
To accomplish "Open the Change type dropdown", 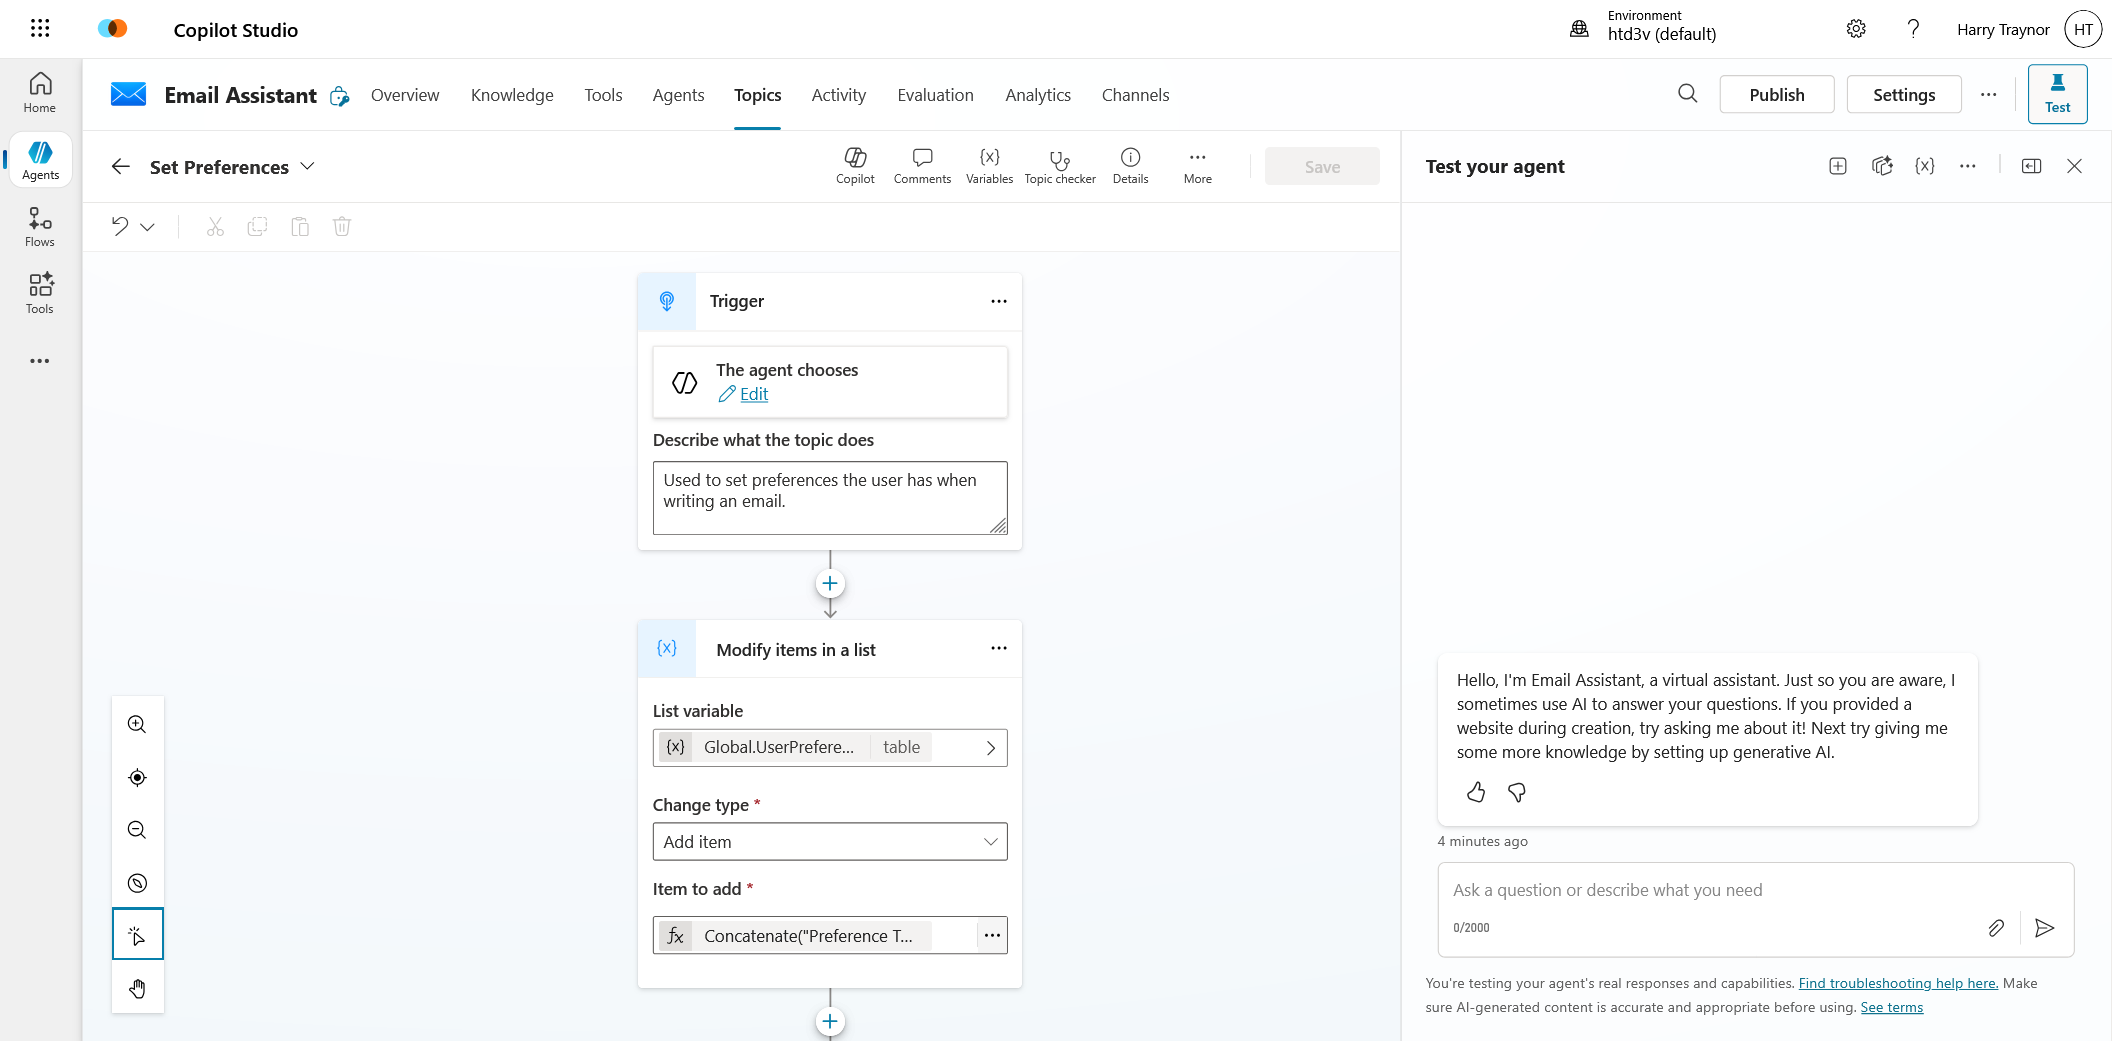I will pos(829,842).
